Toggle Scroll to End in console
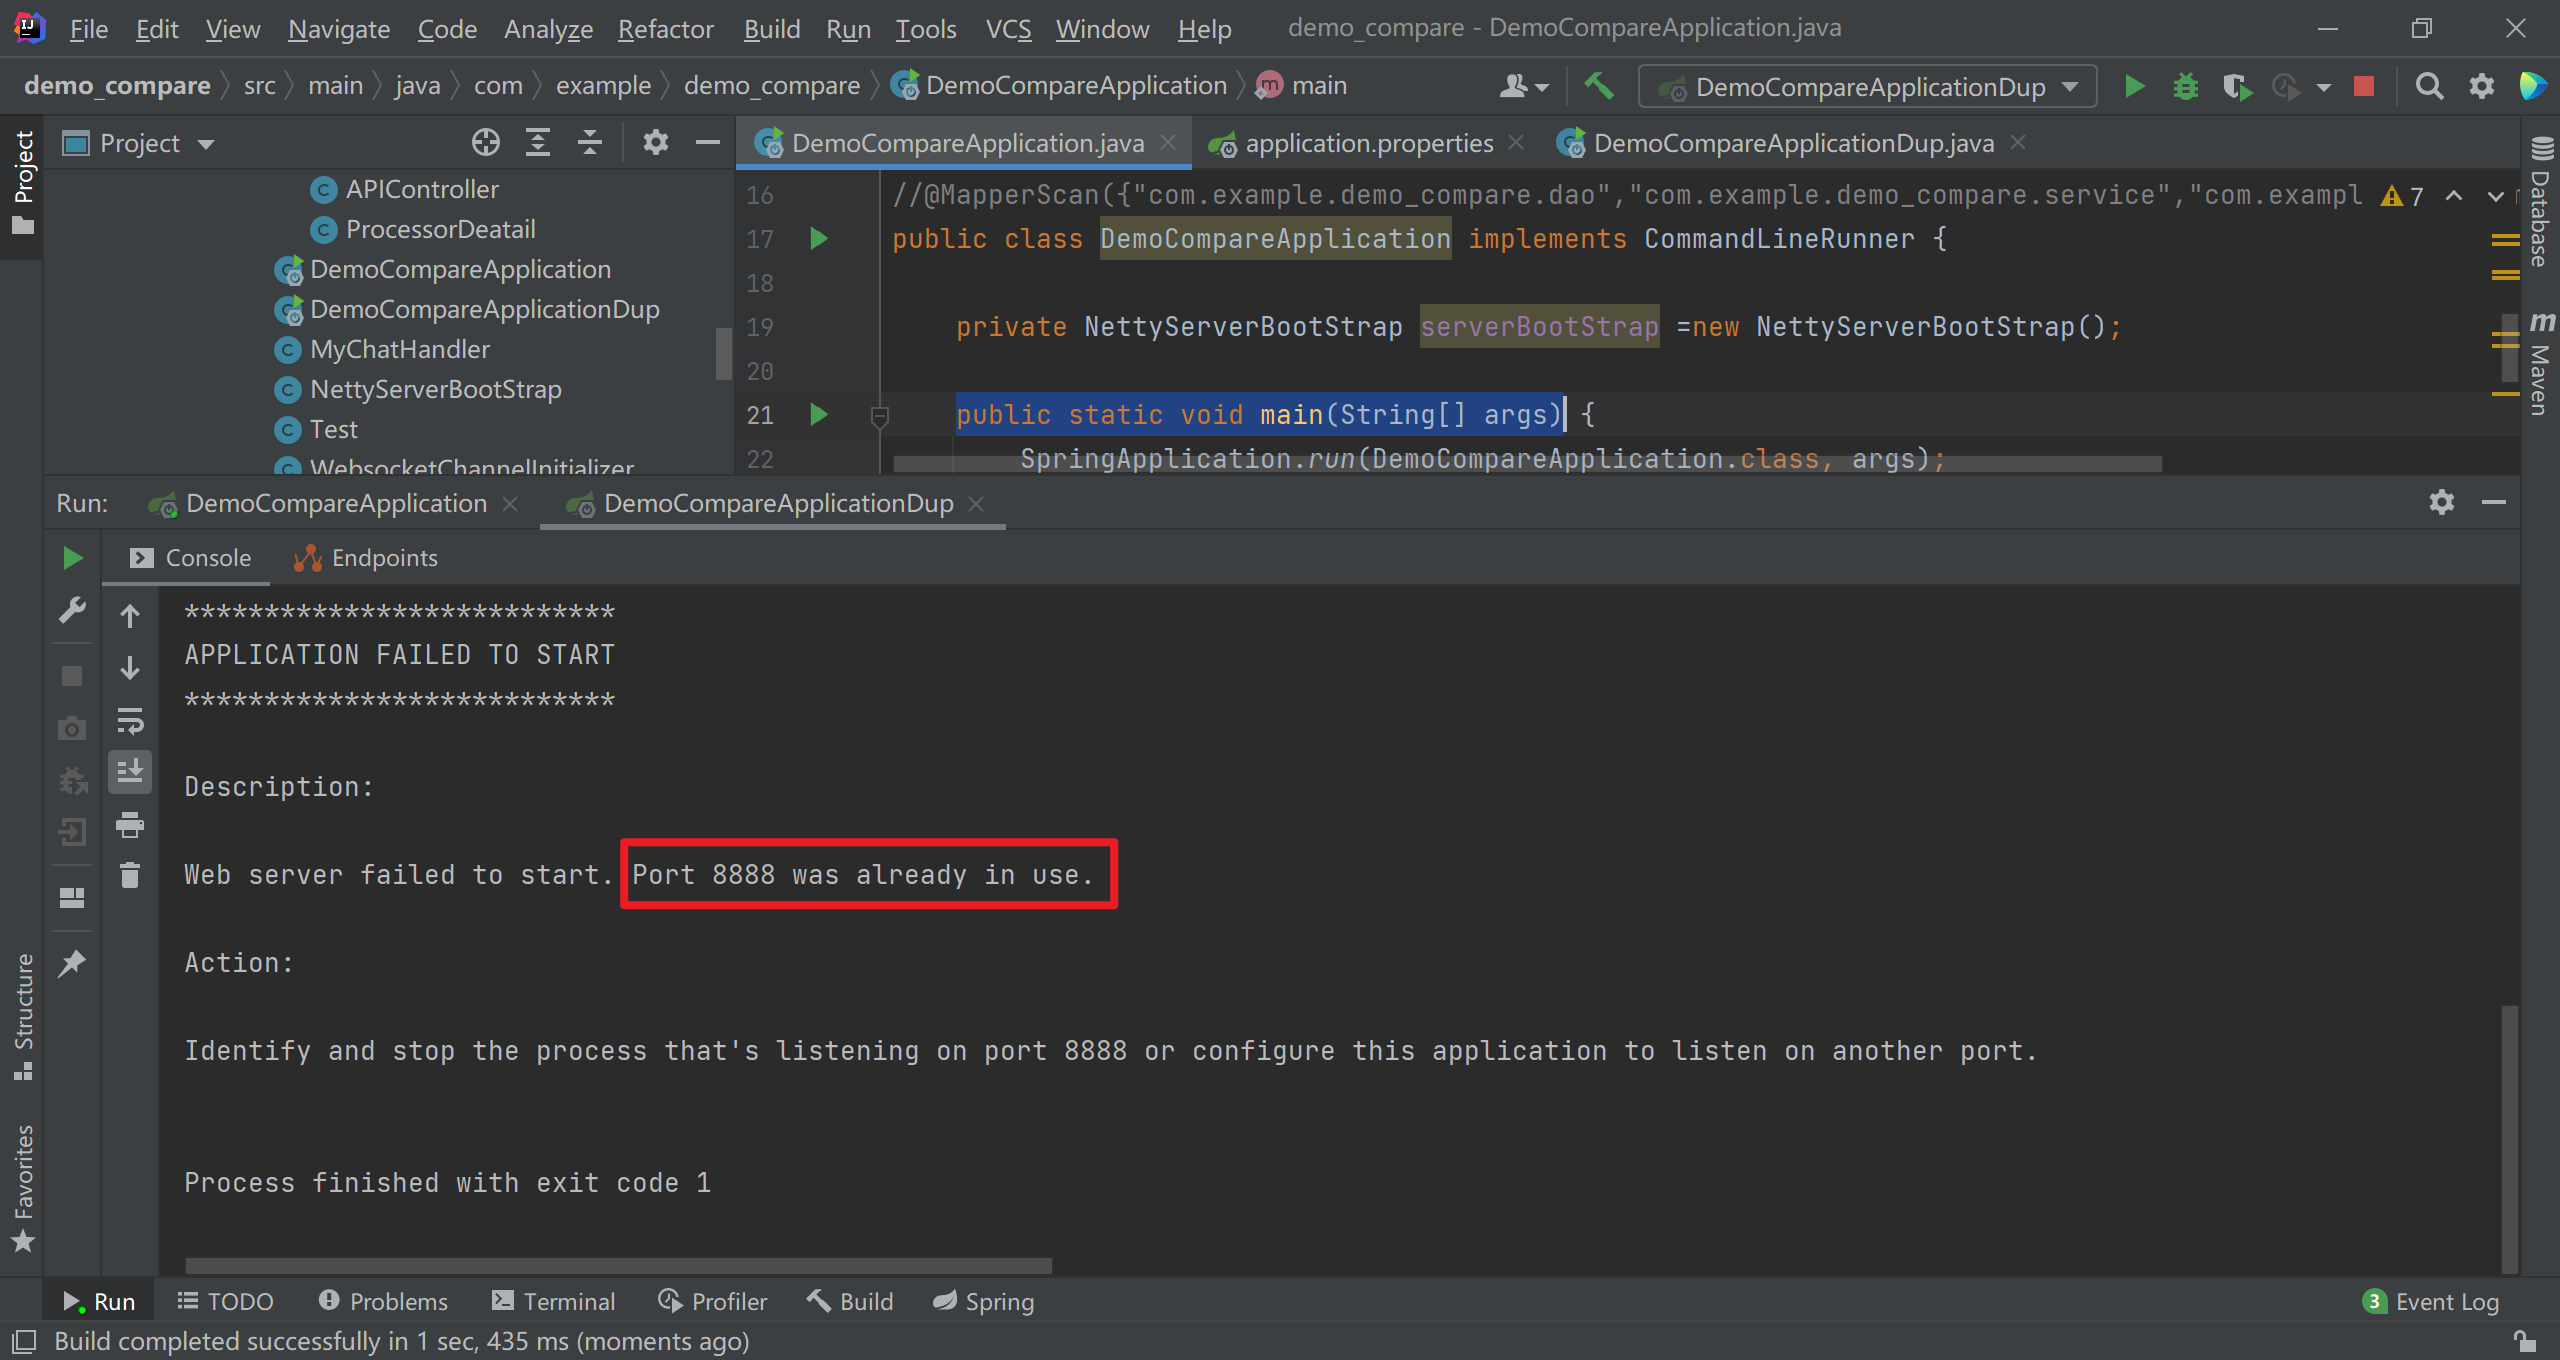The width and height of the screenshot is (2560, 1360). [130, 772]
